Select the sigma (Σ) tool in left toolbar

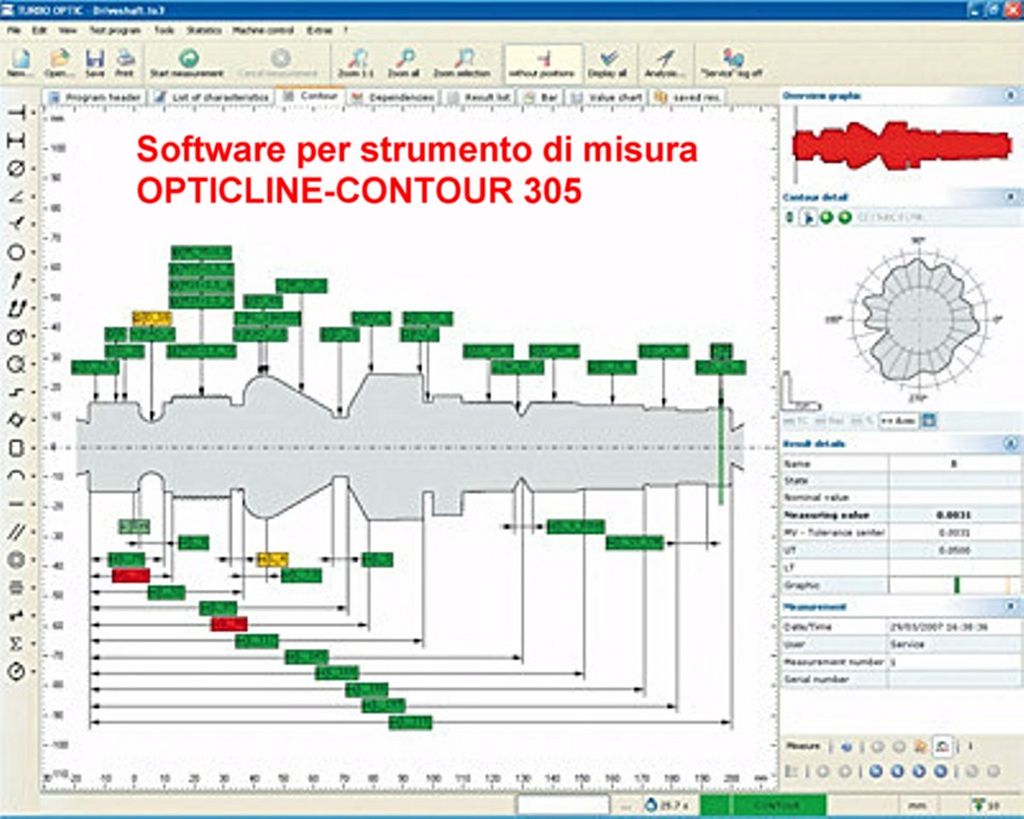16,643
